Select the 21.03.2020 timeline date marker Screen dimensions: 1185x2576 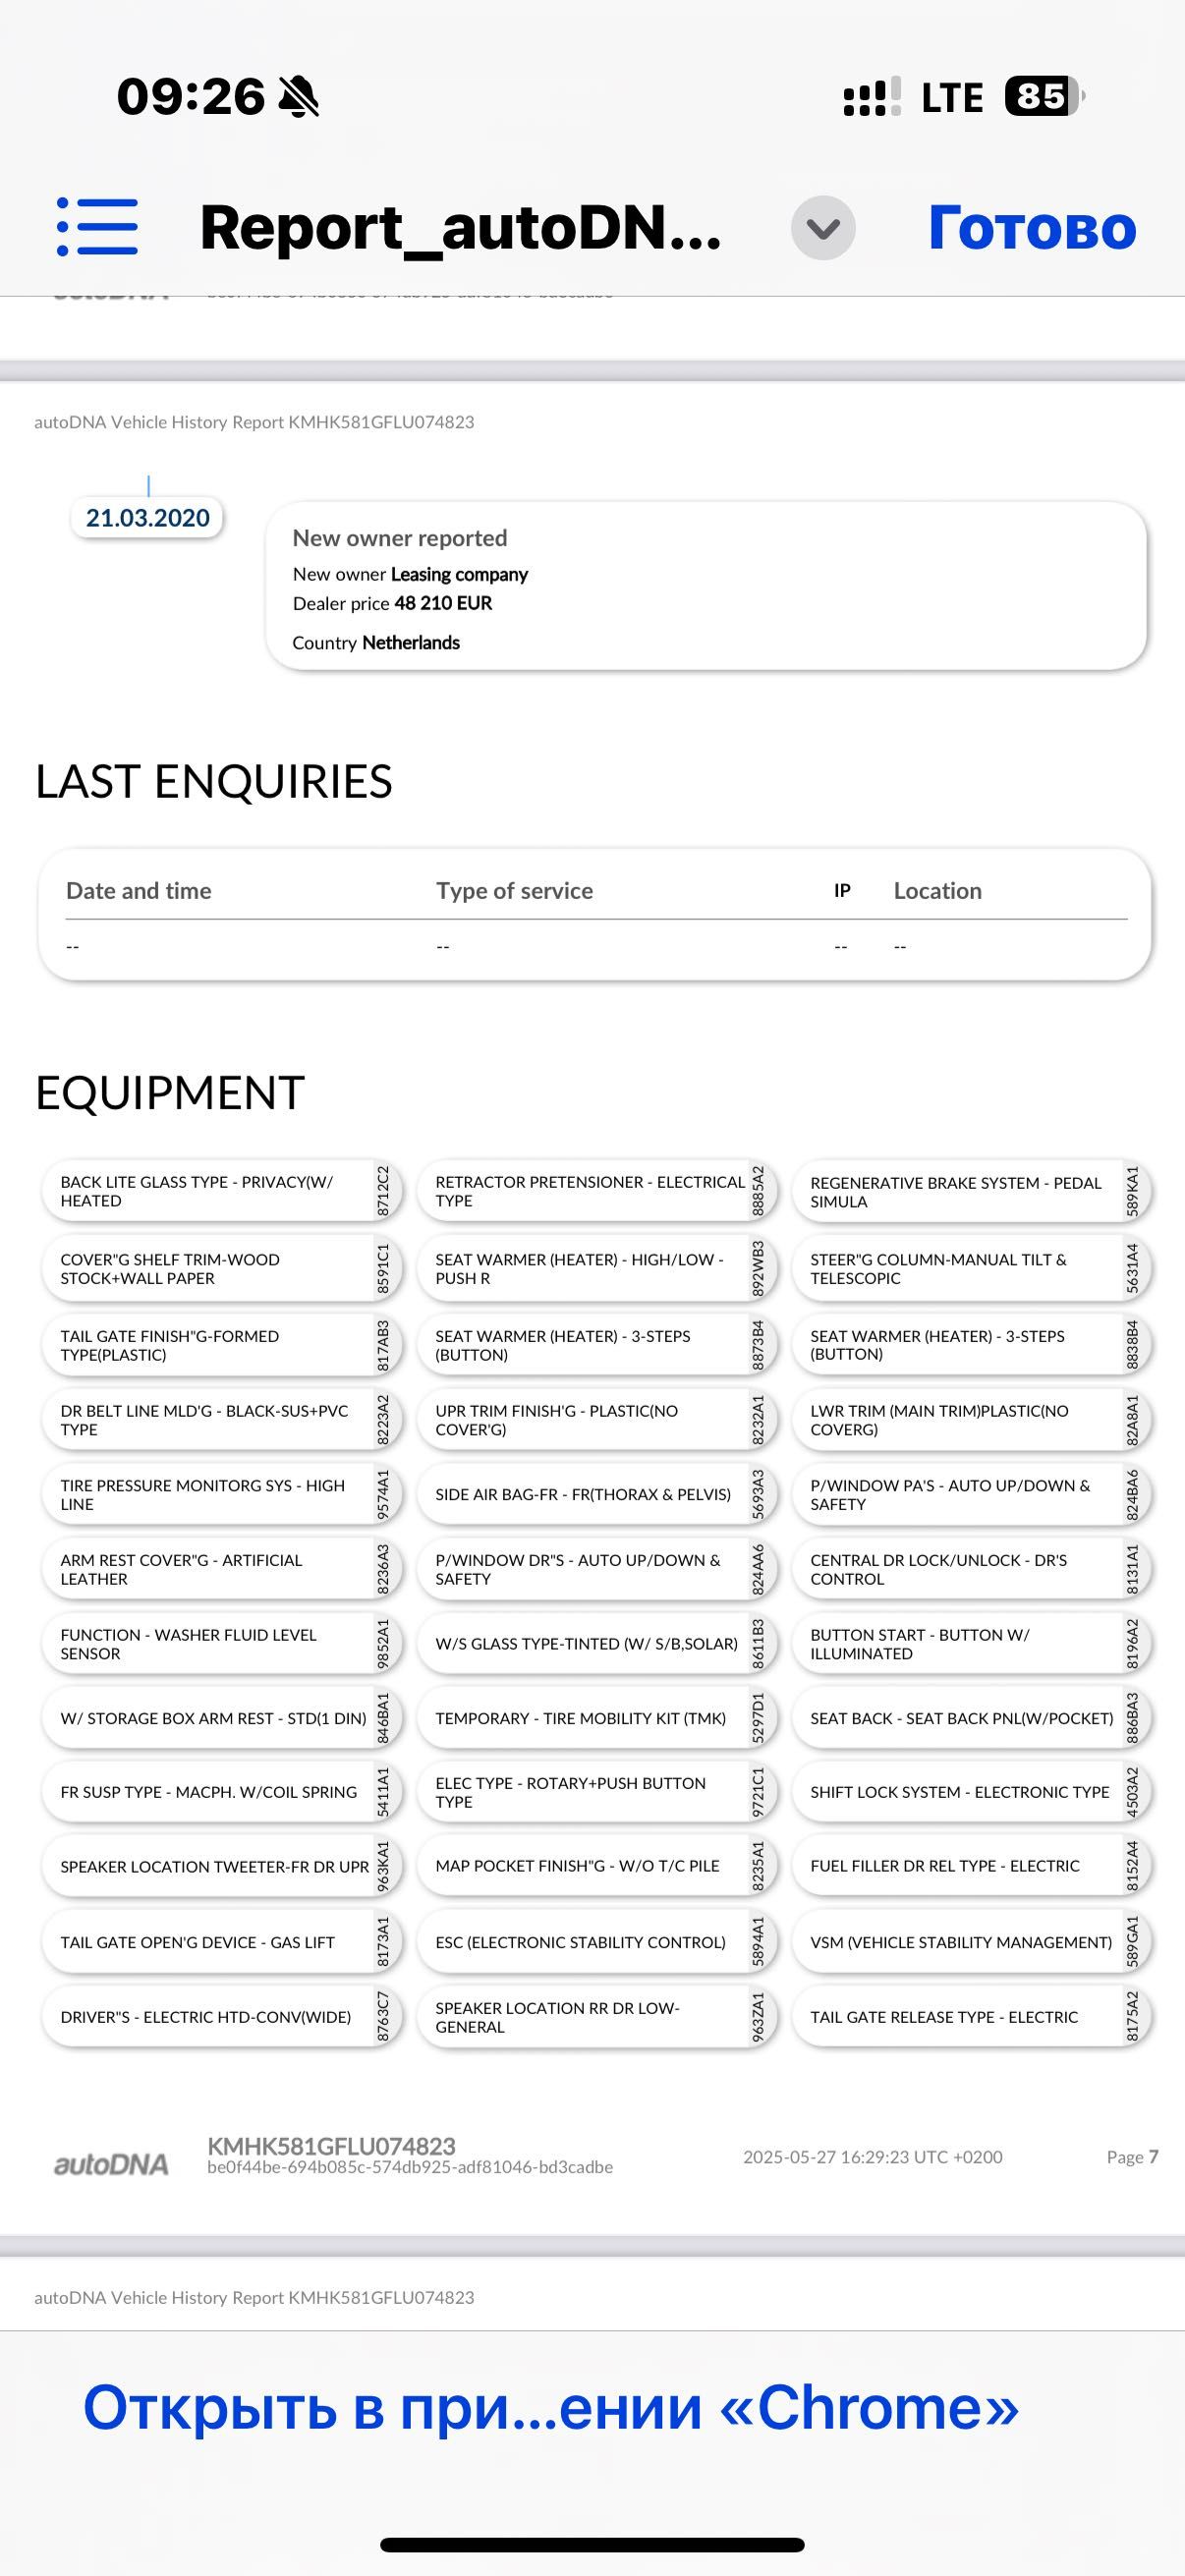pyautogui.click(x=147, y=518)
